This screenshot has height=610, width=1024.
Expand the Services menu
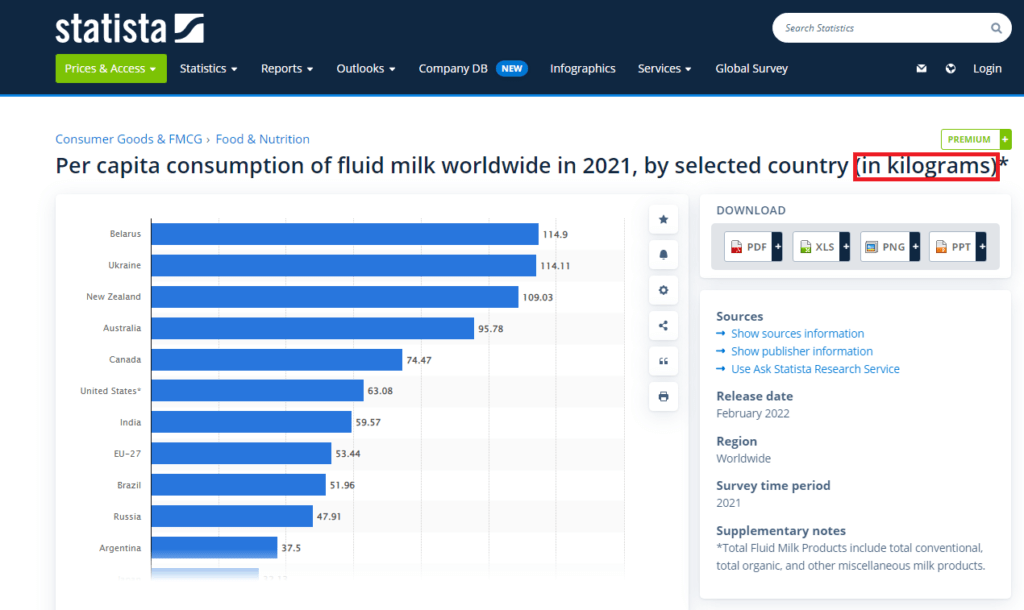coord(664,69)
